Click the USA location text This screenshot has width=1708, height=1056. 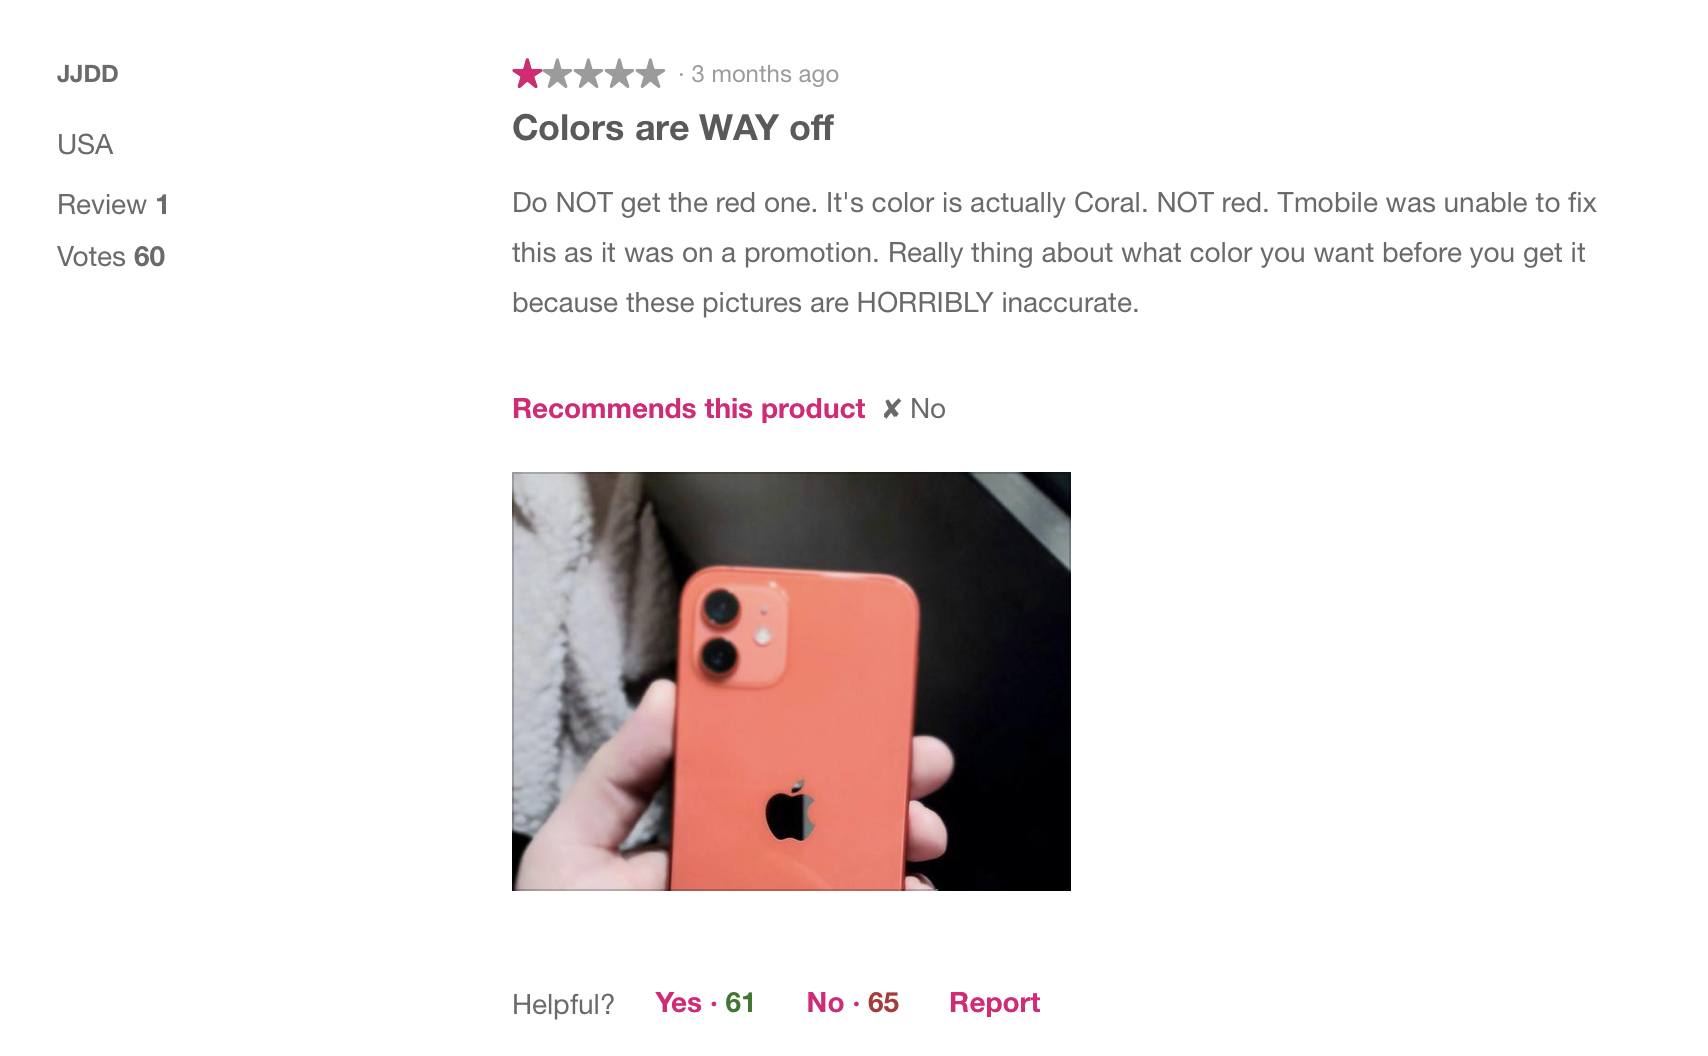click(x=85, y=145)
